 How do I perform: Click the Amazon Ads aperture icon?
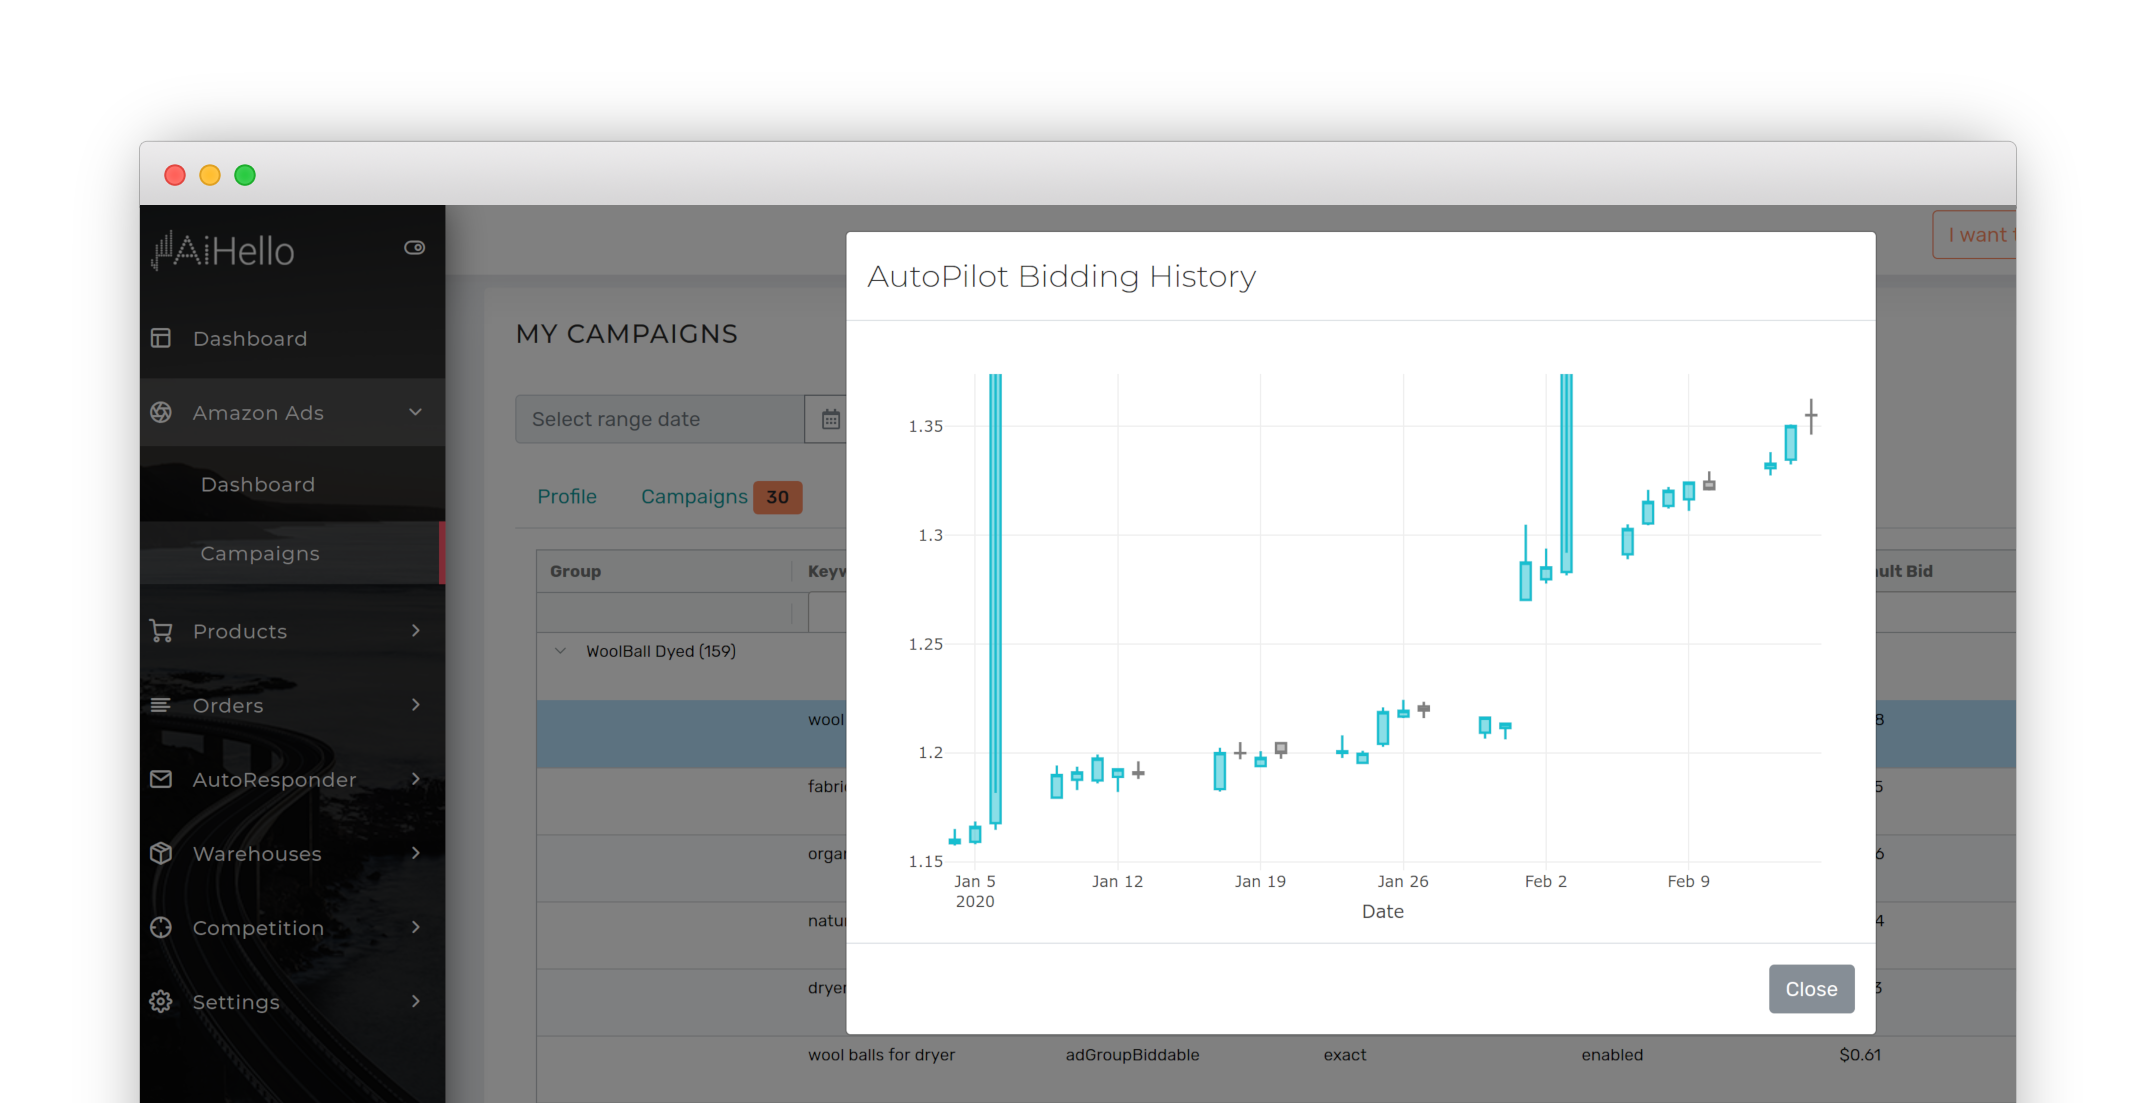coord(161,412)
